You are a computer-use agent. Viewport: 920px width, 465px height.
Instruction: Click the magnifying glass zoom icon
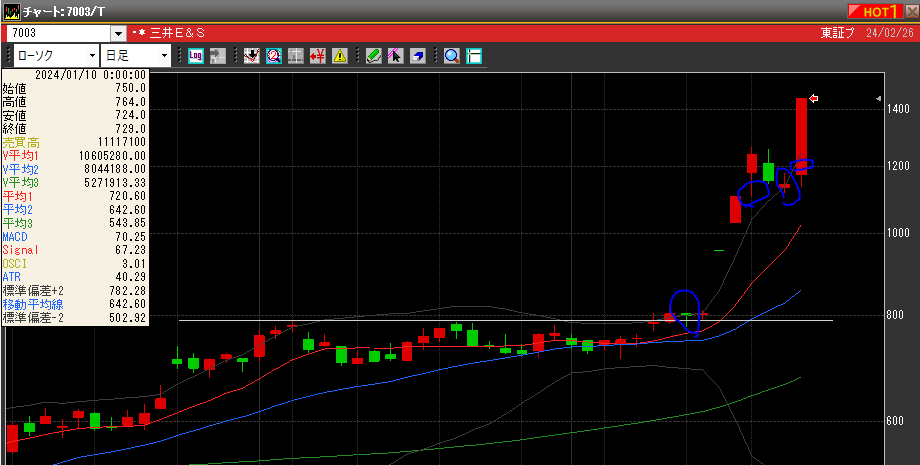(452, 56)
